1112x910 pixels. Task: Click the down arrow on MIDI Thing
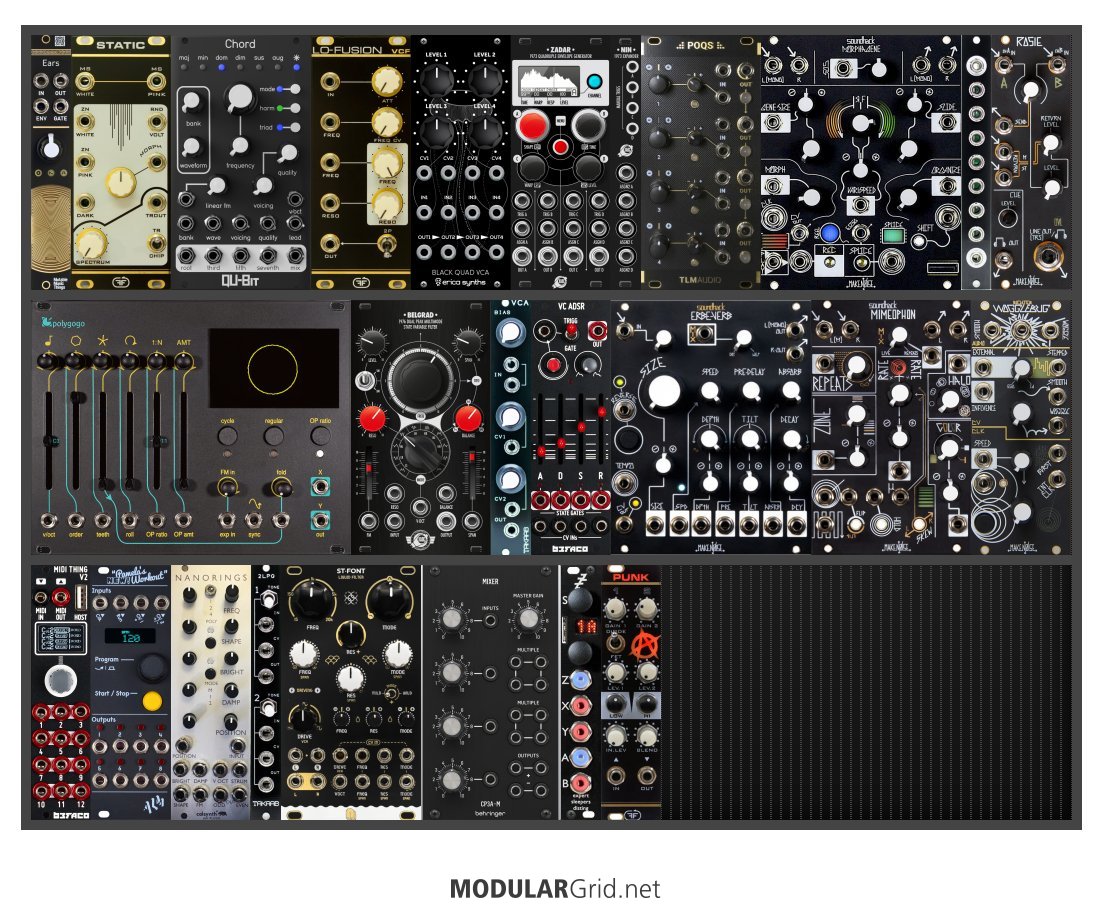(x=40, y=581)
